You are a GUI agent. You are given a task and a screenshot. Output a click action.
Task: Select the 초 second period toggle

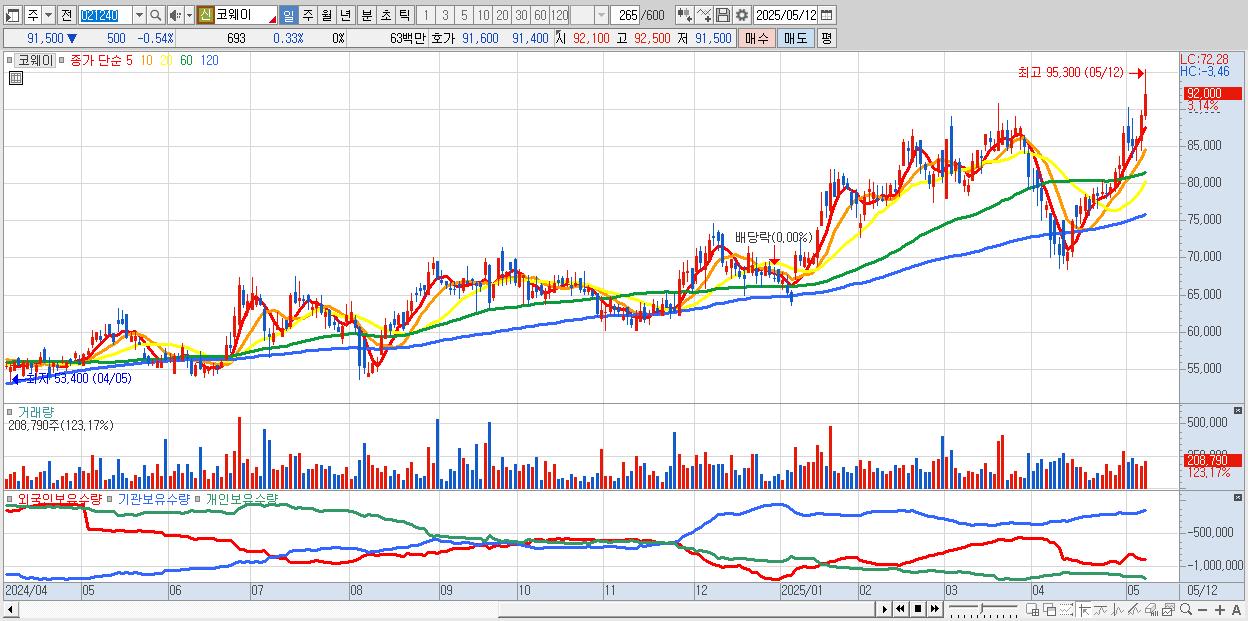click(385, 15)
